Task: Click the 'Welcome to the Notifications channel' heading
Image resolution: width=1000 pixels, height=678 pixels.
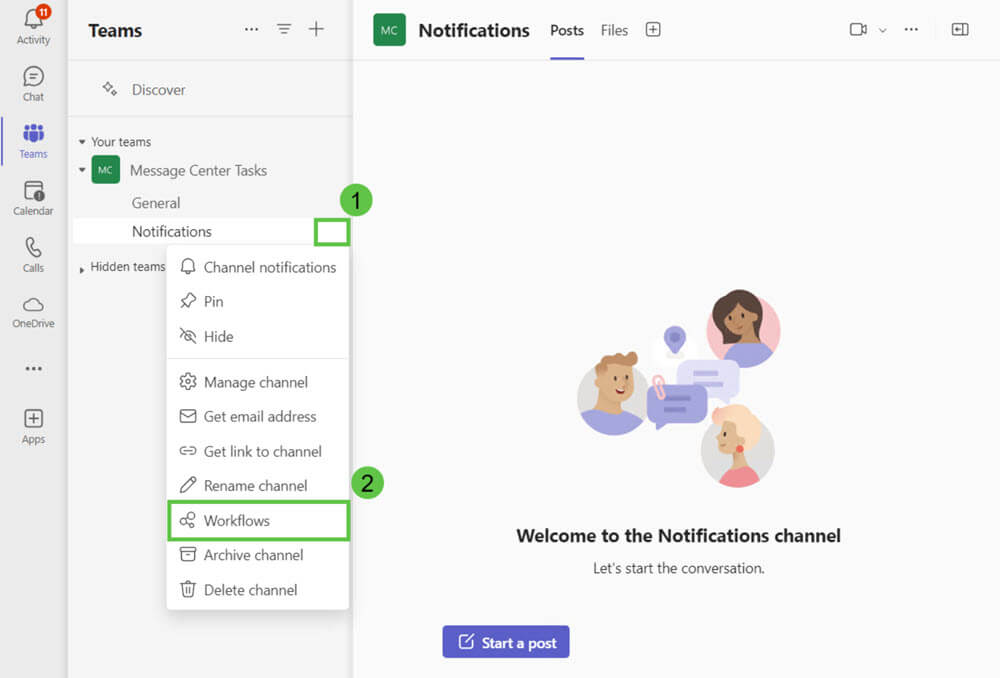Action: click(x=679, y=536)
